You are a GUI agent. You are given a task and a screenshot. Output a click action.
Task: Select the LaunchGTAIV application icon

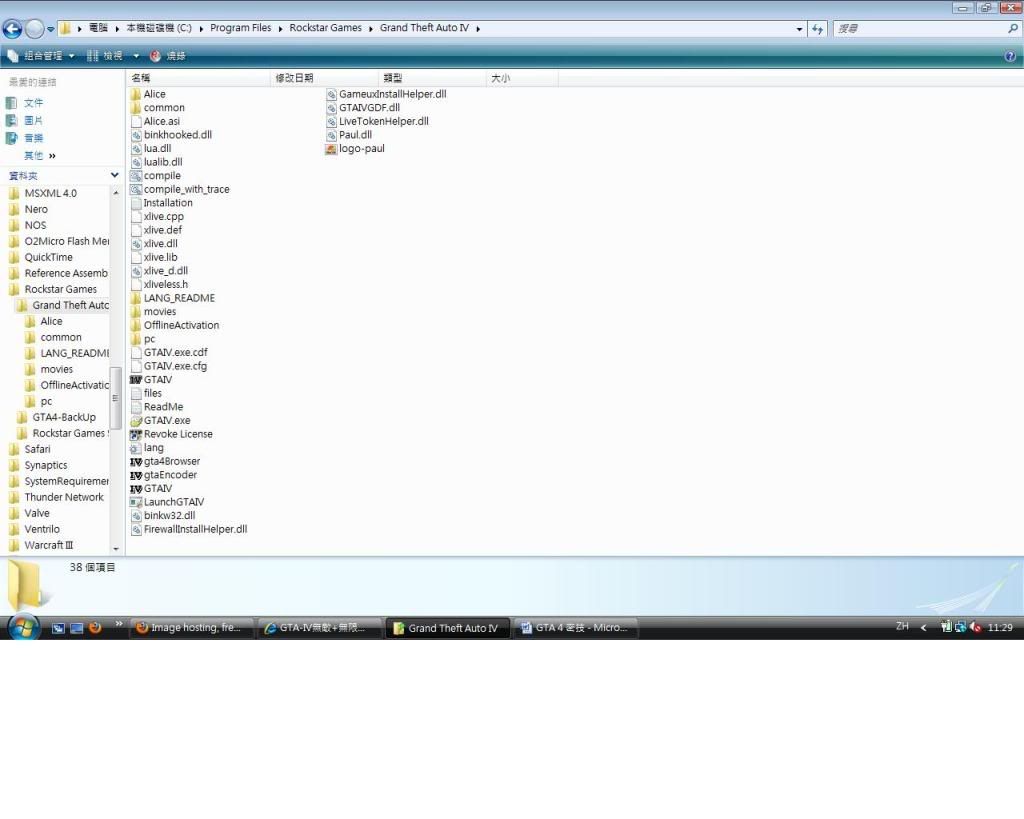136,502
